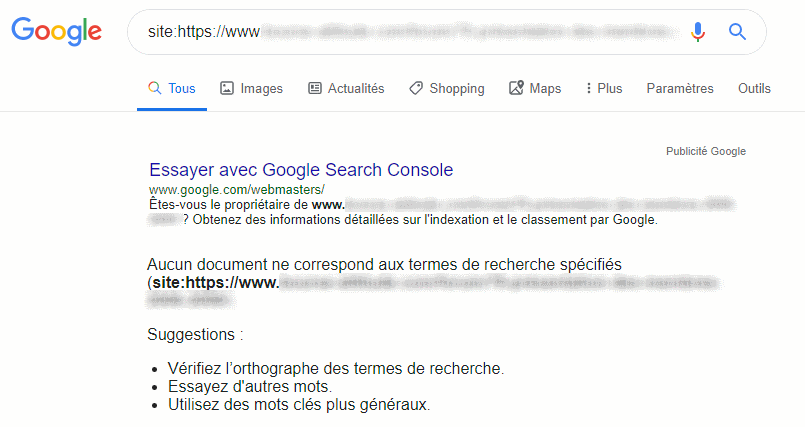The height and width of the screenshot is (427, 805).
Task: Click the Shopping tag icon
Action: [x=416, y=88]
